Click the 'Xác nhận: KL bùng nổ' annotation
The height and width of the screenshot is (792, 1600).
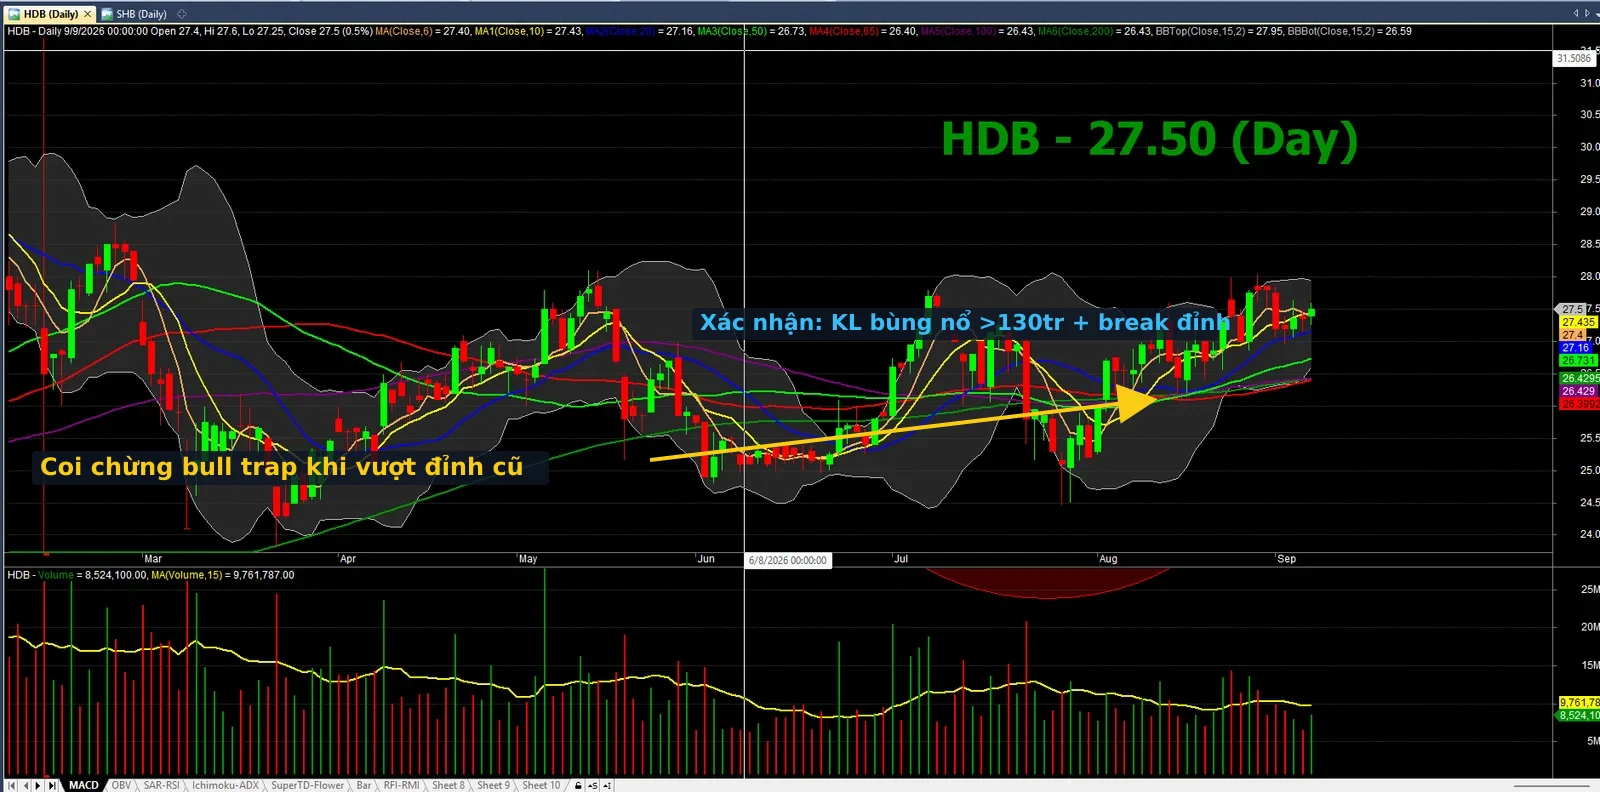tap(964, 322)
